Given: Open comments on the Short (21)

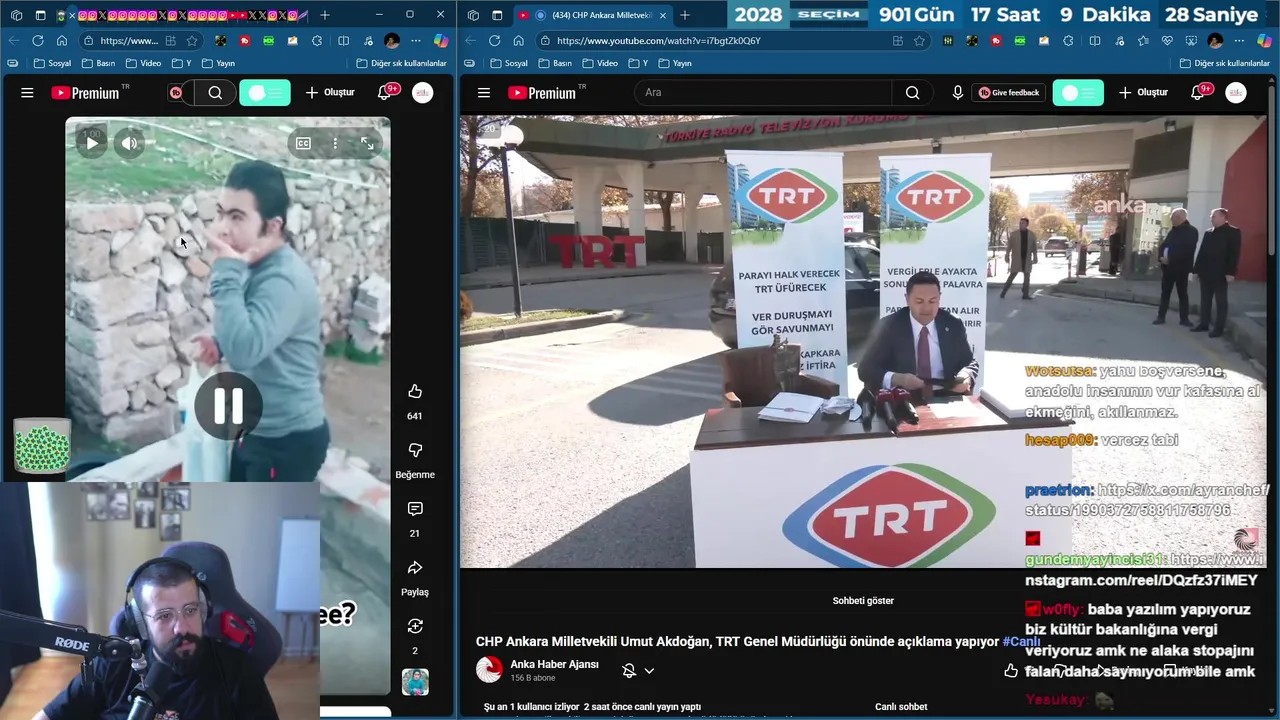Looking at the screenshot, I should tap(415, 509).
